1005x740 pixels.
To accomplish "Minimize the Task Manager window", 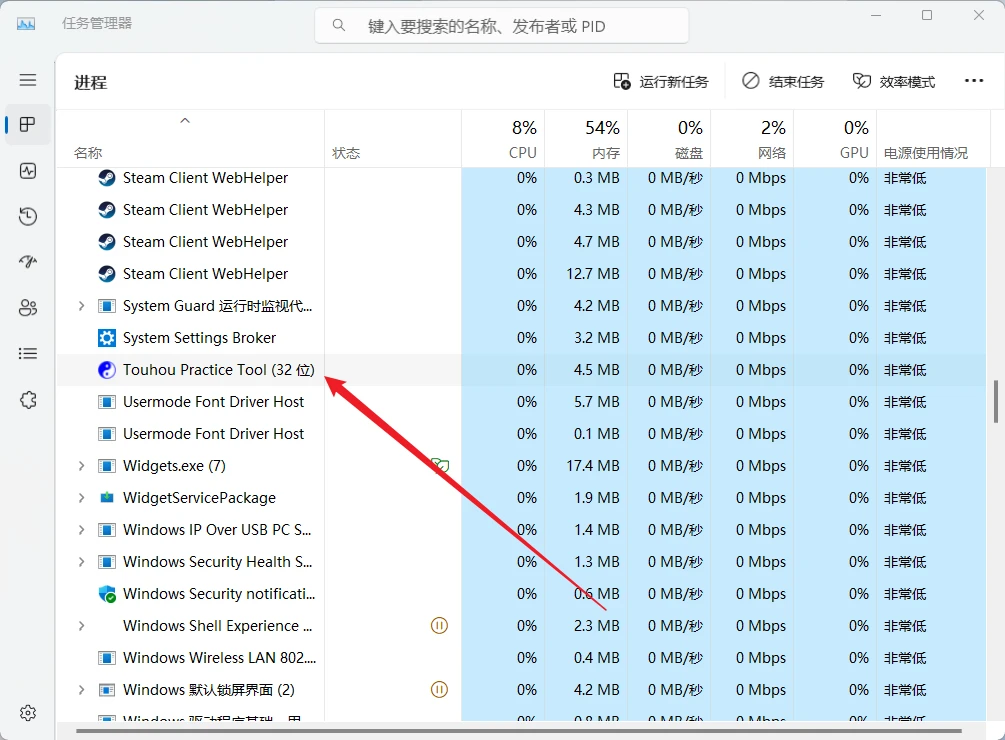I will (876, 15).
